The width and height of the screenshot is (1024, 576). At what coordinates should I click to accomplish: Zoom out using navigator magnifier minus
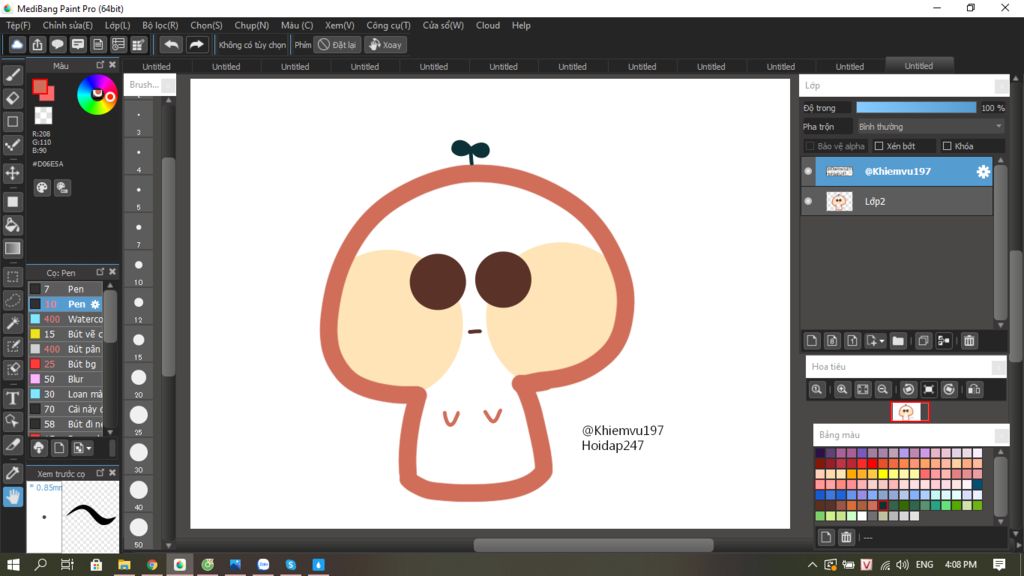pos(882,389)
